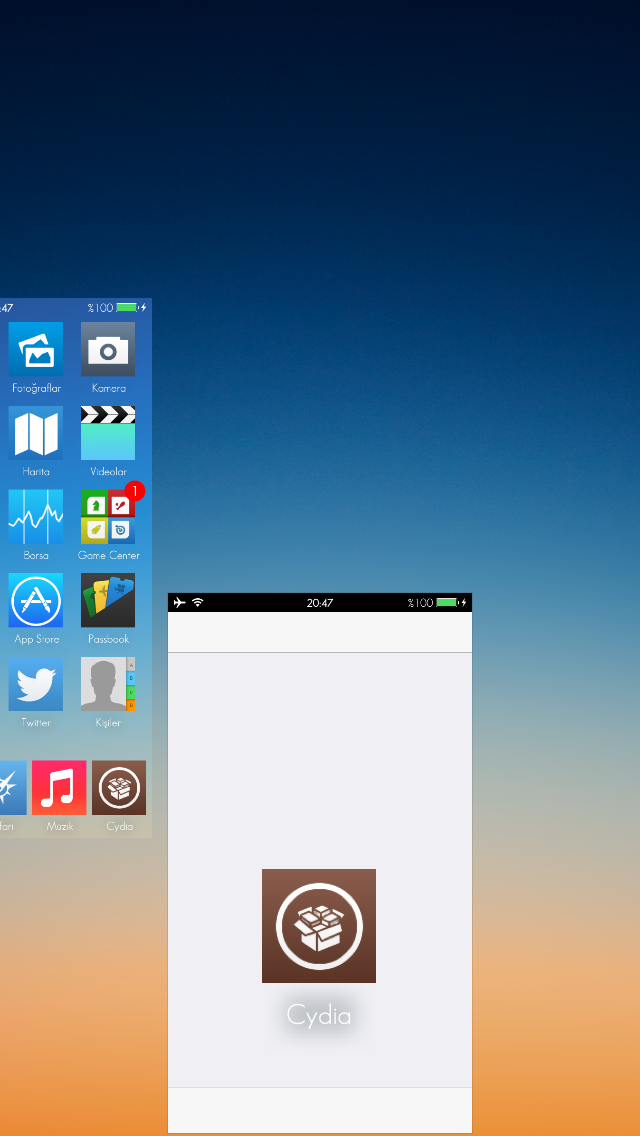
Task: Tap the Wi-Fi status icon
Action: point(197,602)
